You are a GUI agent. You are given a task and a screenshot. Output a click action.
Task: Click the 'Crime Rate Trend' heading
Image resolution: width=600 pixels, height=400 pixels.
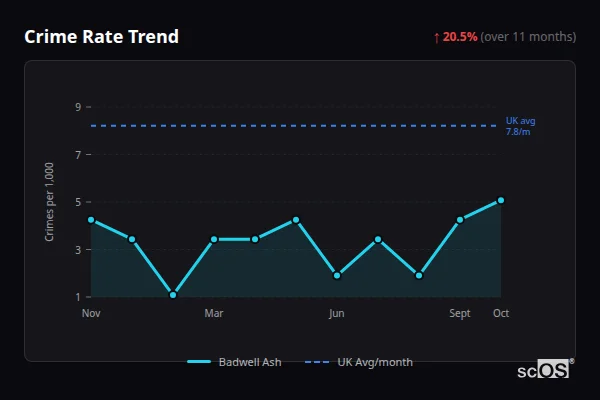point(101,37)
